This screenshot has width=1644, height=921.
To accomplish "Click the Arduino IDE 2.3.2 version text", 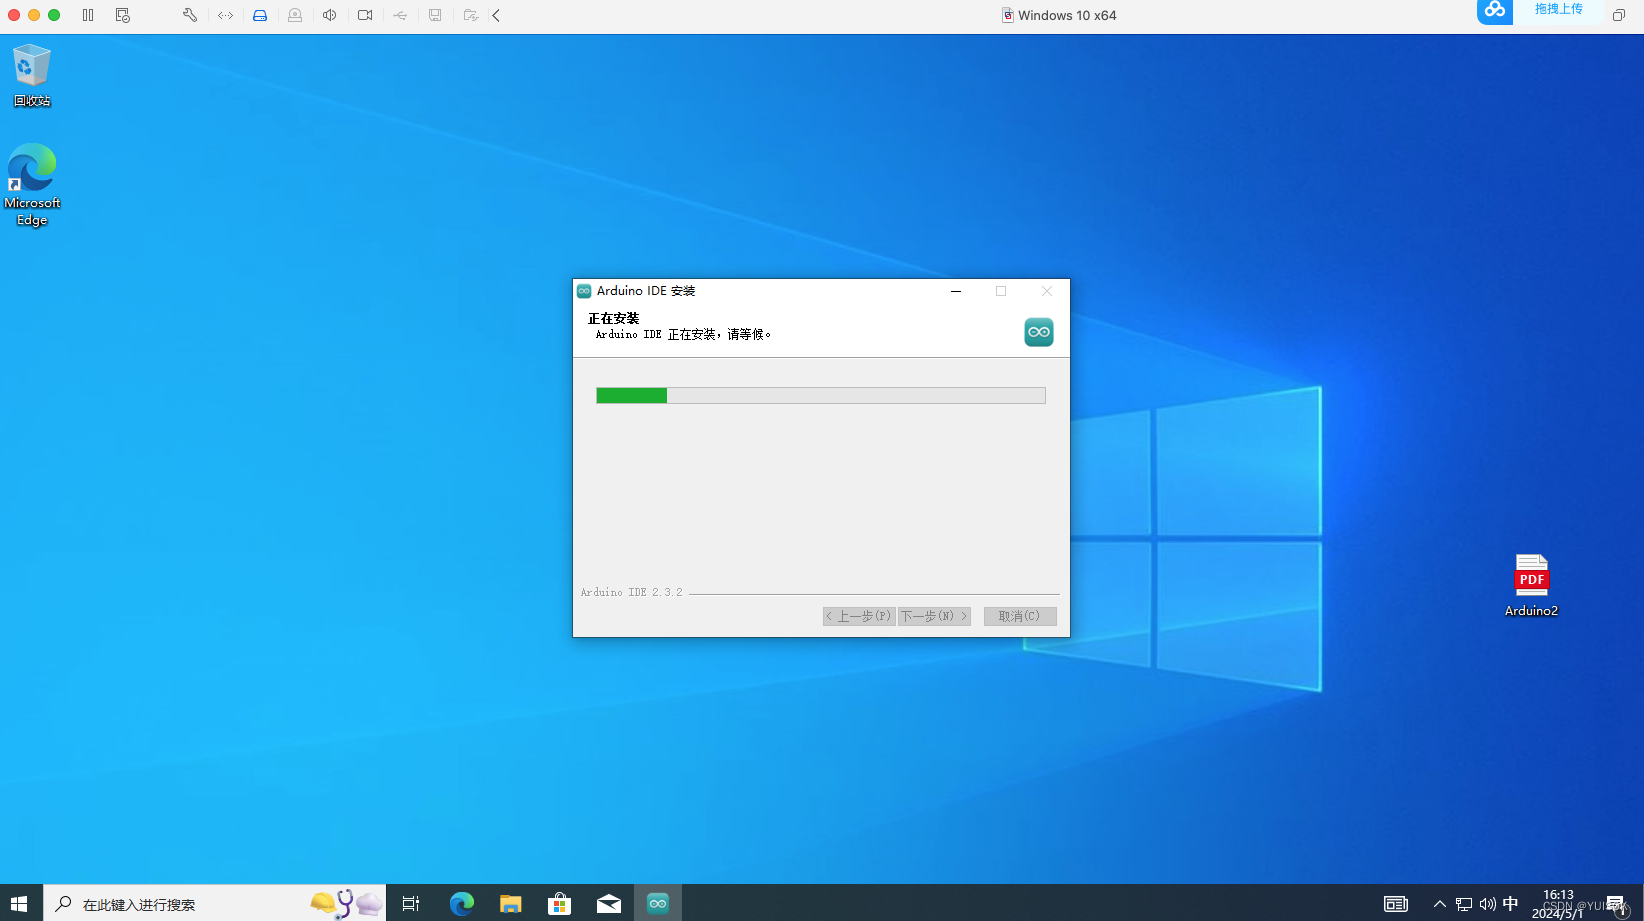I will point(632,593).
